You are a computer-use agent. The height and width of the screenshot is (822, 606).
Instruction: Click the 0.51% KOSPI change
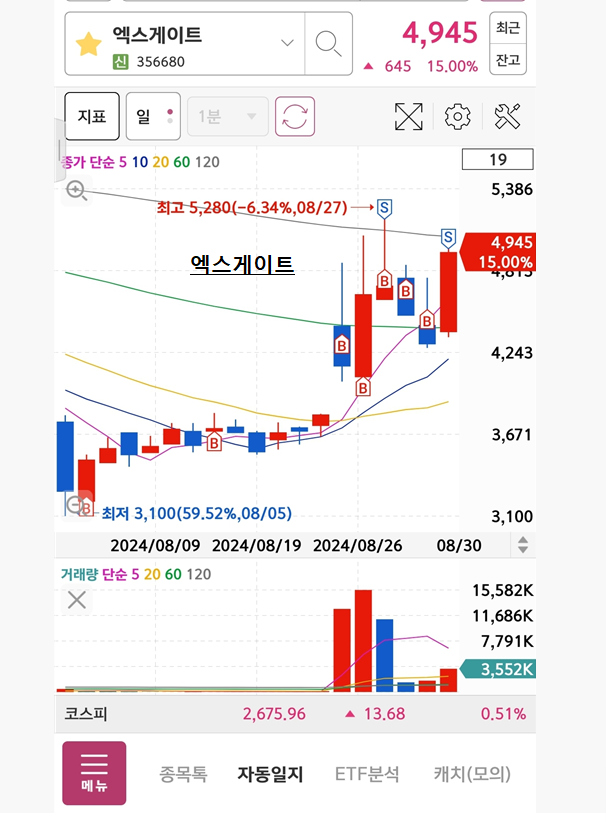click(503, 714)
